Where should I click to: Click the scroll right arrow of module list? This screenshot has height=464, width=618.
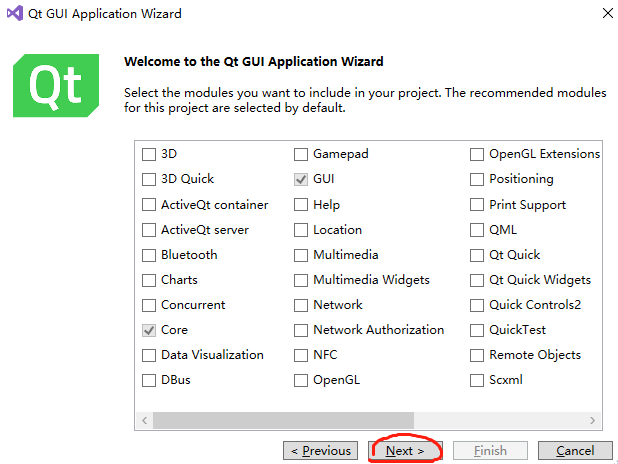pyautogui.click(x=592, y=420)
